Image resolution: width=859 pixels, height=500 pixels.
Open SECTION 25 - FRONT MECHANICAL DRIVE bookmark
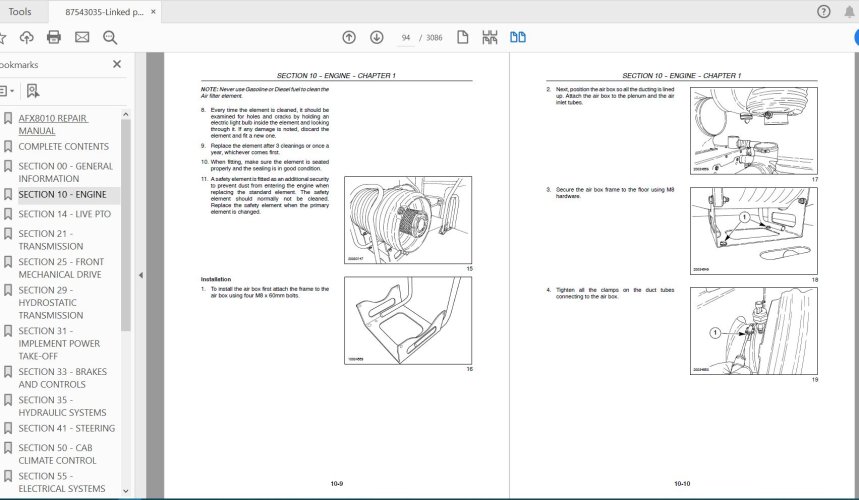point(61,268)
